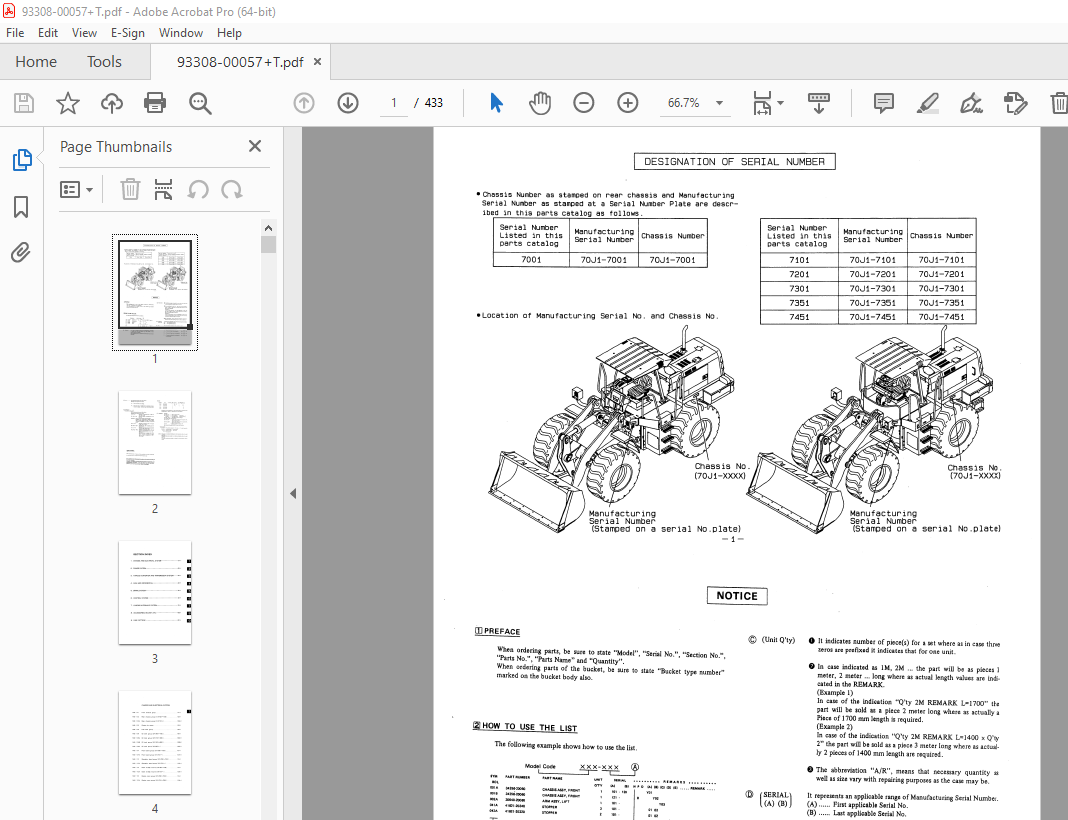
Task: Select page 2 thumbnail
Action: [155, 443]
